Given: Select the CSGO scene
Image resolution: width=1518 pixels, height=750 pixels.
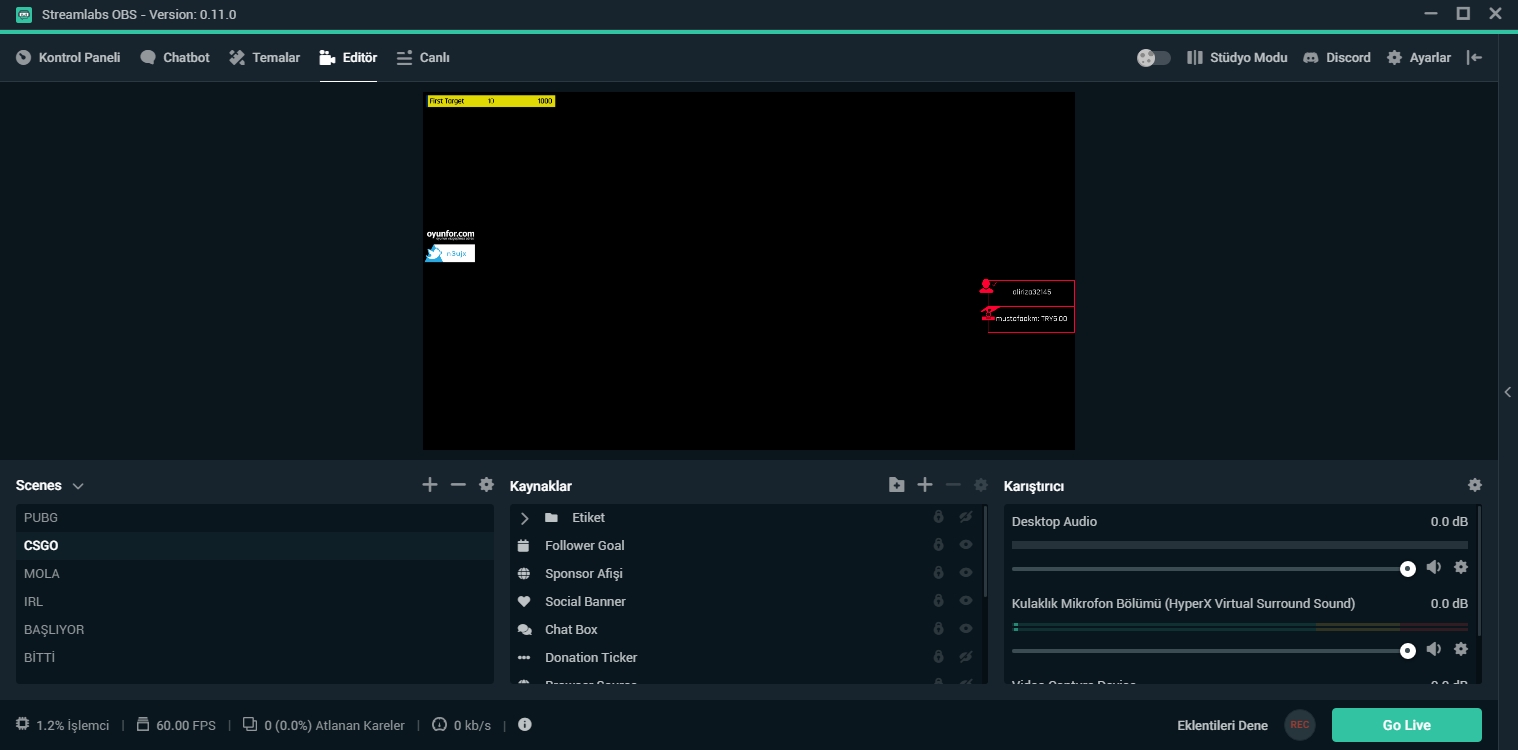Looking at the screenshot, I should point(255,545).
